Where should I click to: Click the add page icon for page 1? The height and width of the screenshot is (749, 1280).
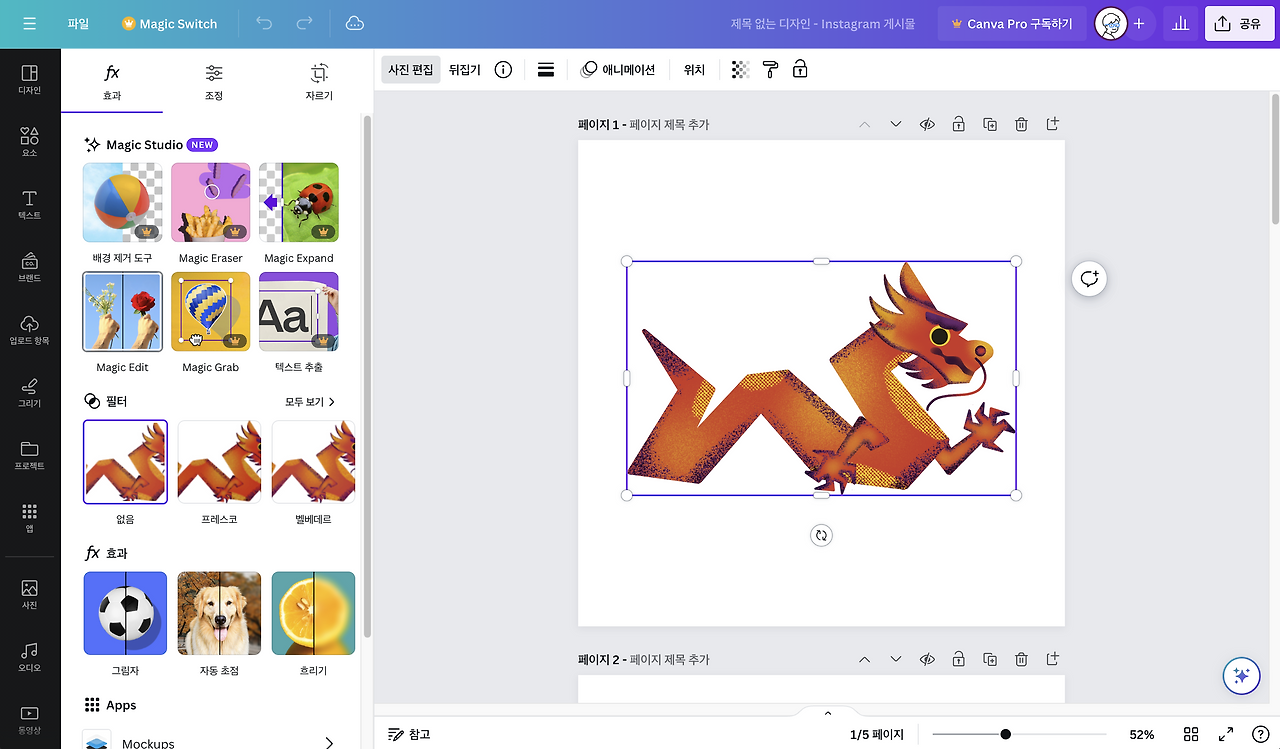[1052, 124]
